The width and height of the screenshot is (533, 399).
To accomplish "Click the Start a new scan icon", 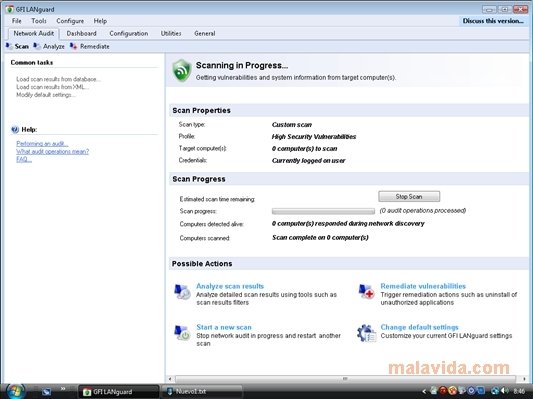I will point(182,333).
